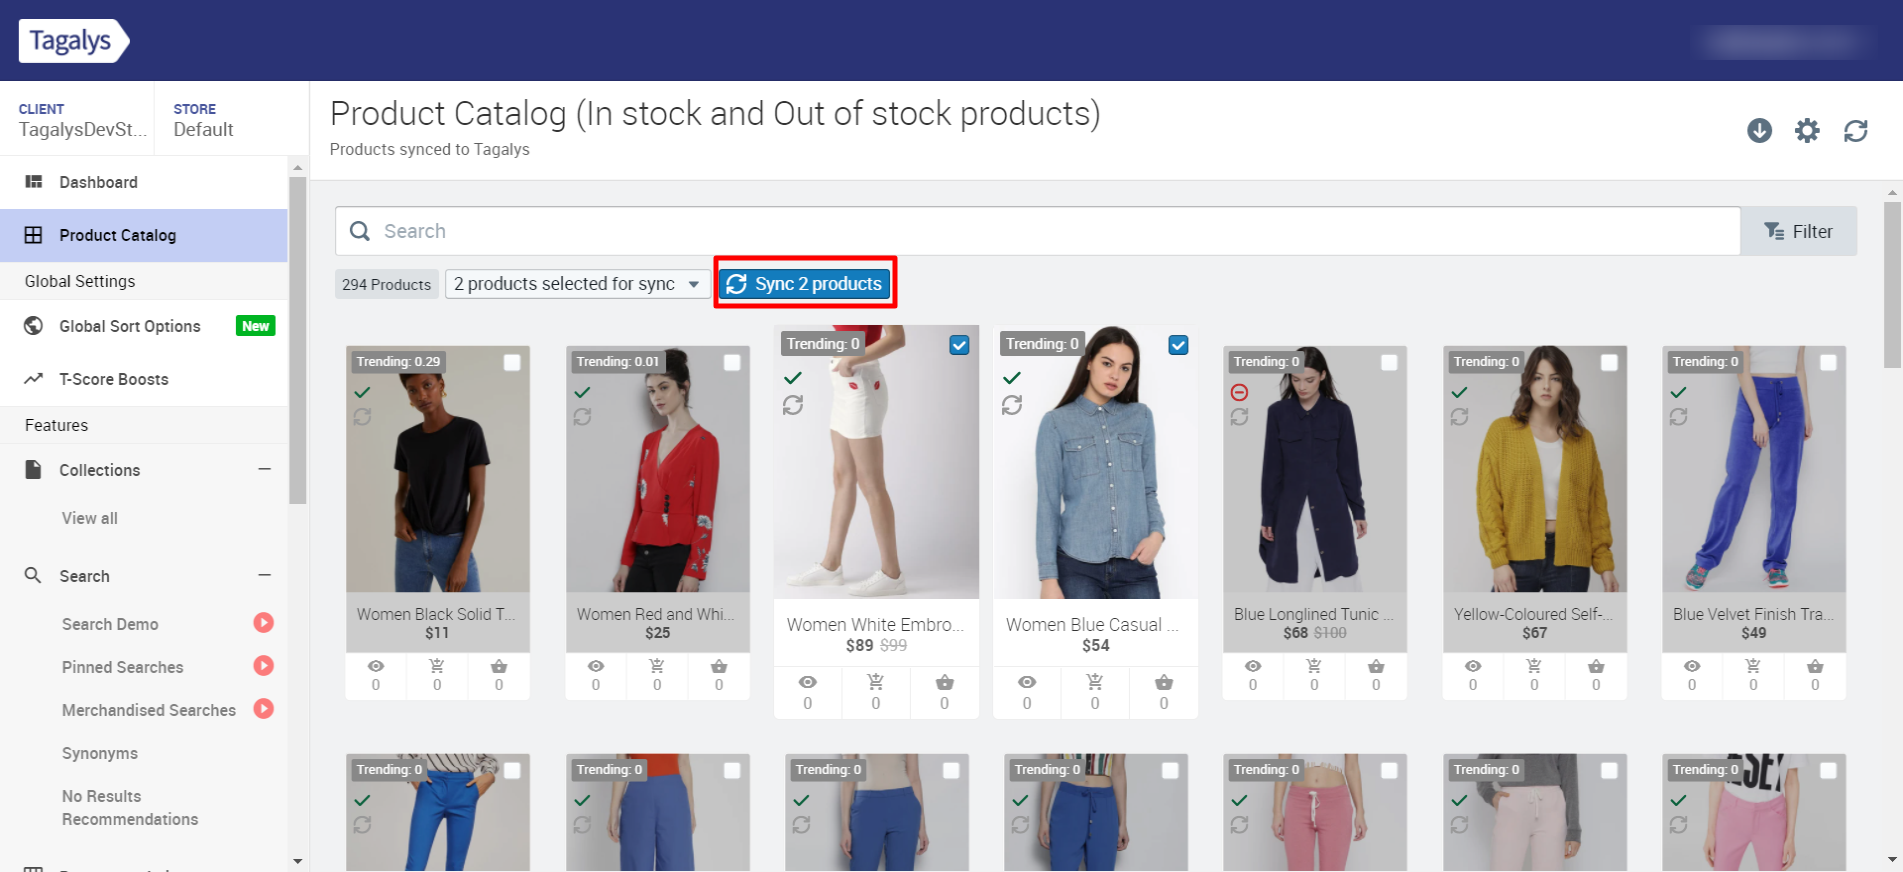This screenshot has height=872, width=1903.
Task: Click the Tagalys logo
Action: coord(74,41)
